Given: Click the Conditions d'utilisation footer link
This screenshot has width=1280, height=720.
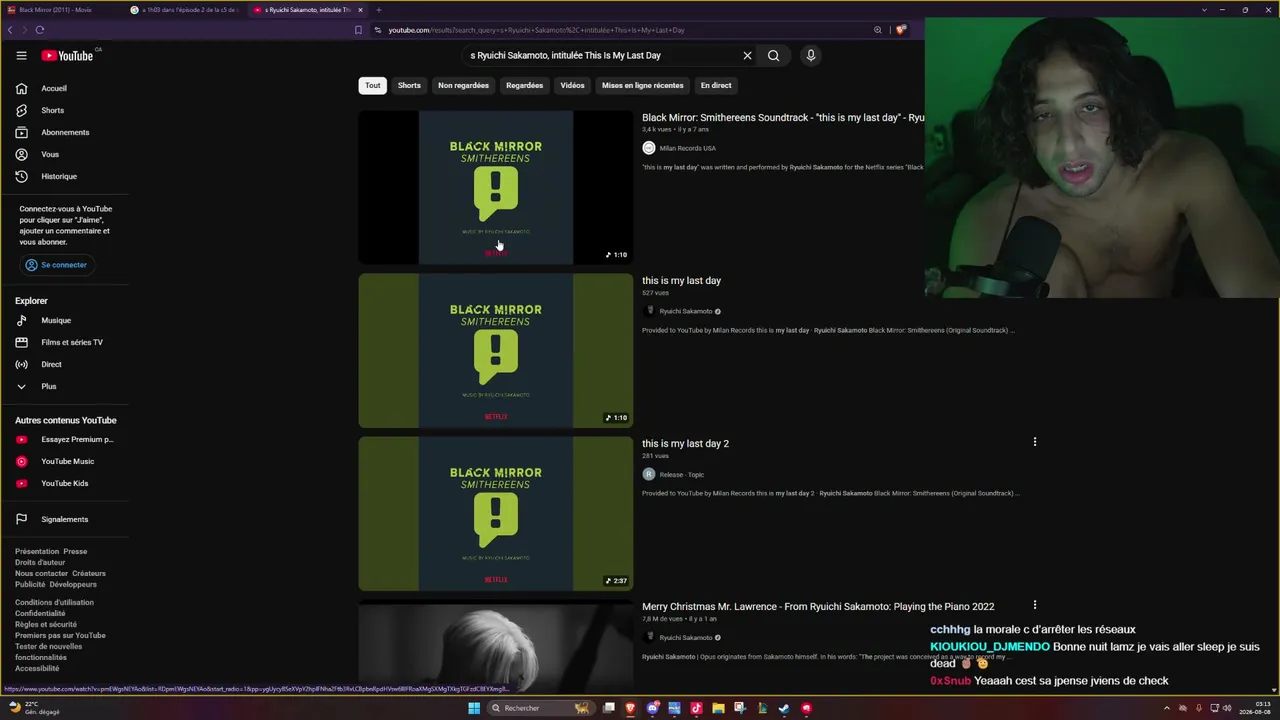Looking at the screenshot, I should (x=54, y=602).
